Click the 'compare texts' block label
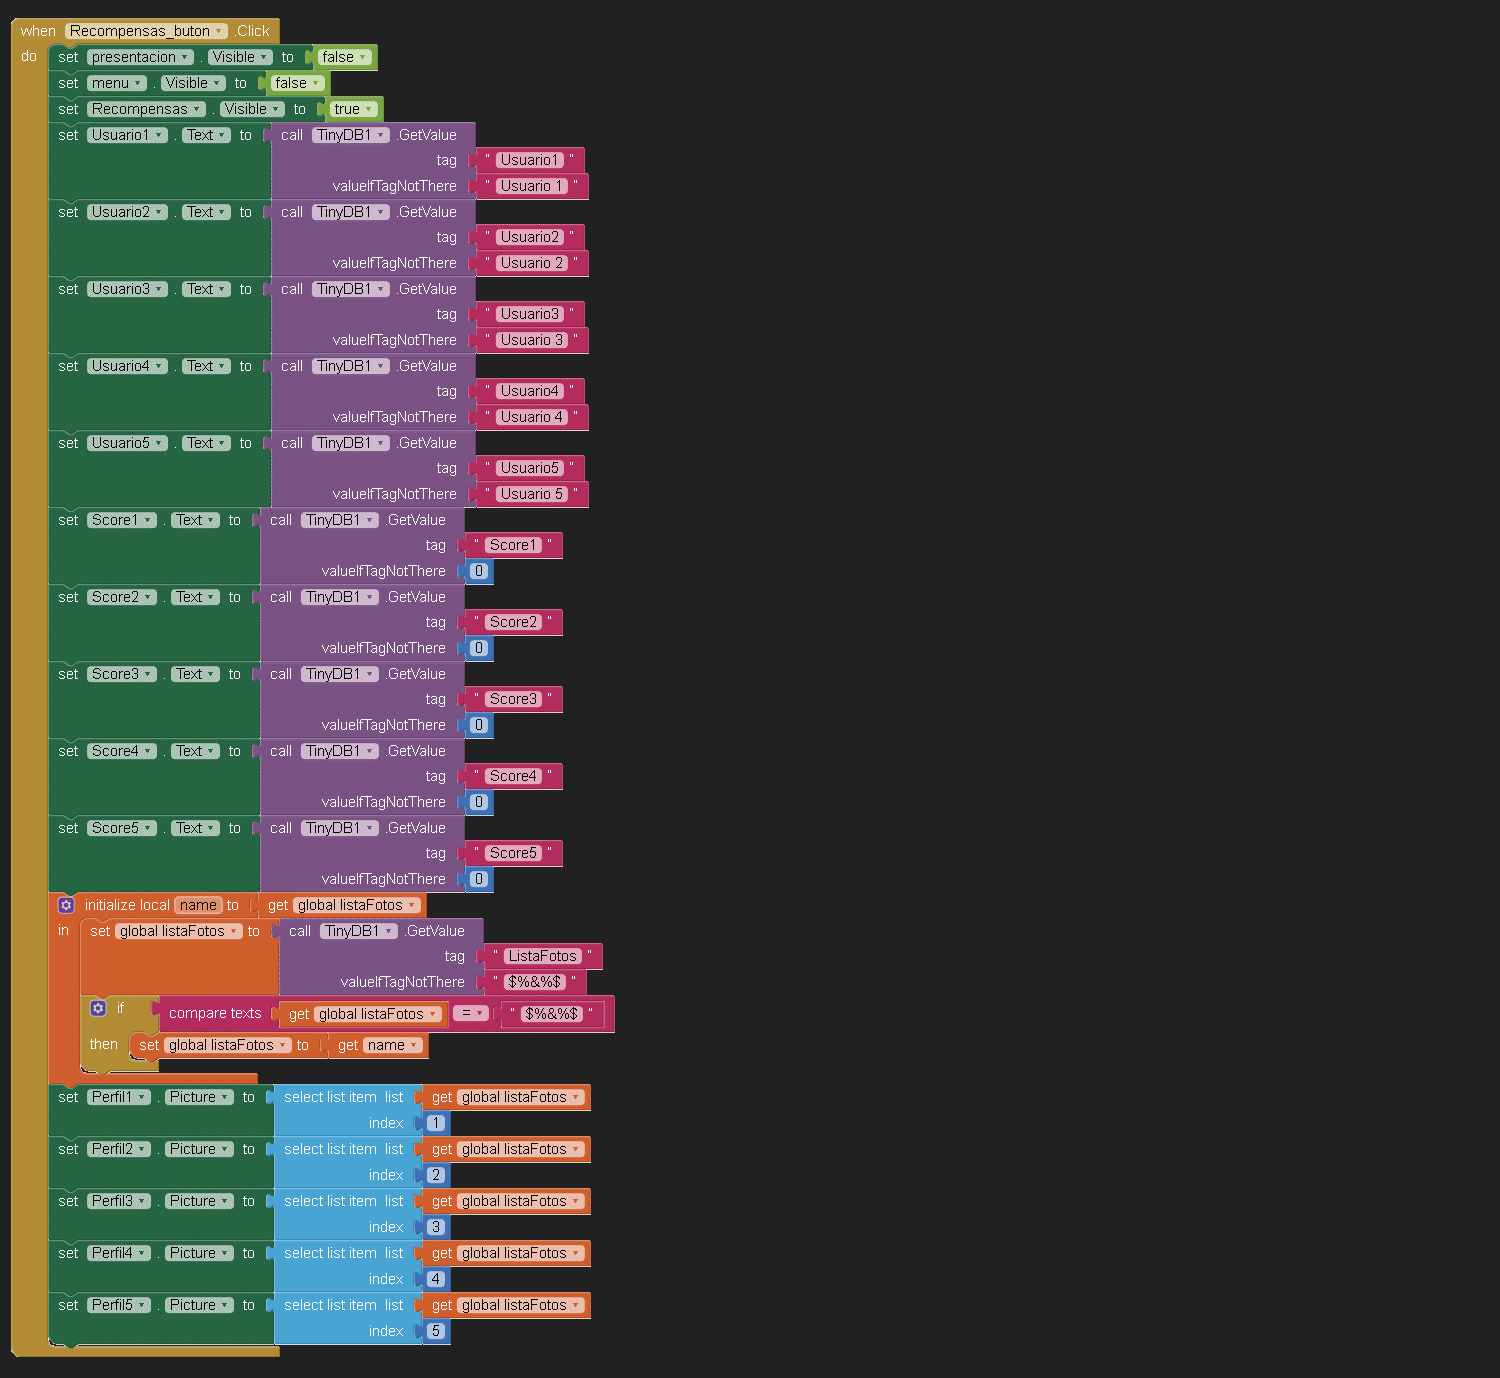The width and height of the screenshot is (1500, 1378). coord(214,1013)
